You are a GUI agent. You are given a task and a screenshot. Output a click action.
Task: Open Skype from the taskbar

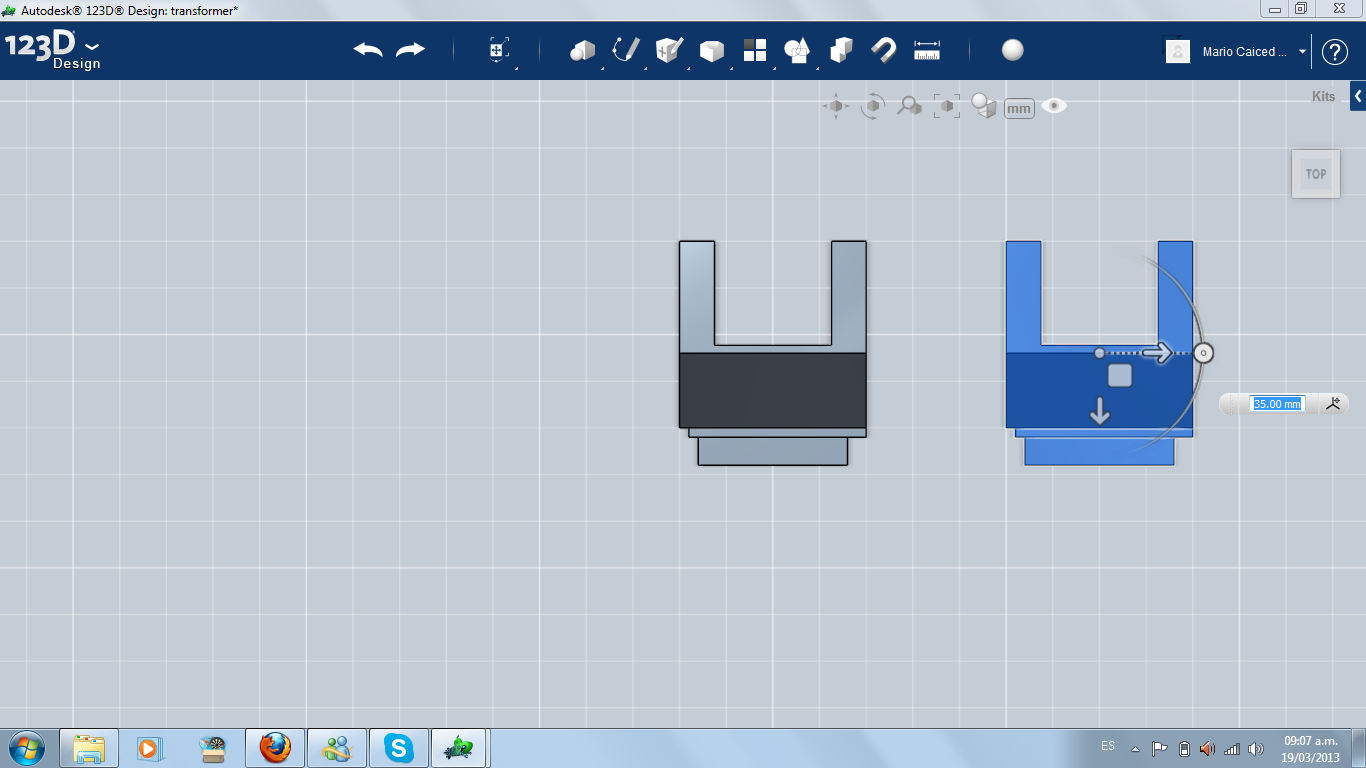point(399,748)
